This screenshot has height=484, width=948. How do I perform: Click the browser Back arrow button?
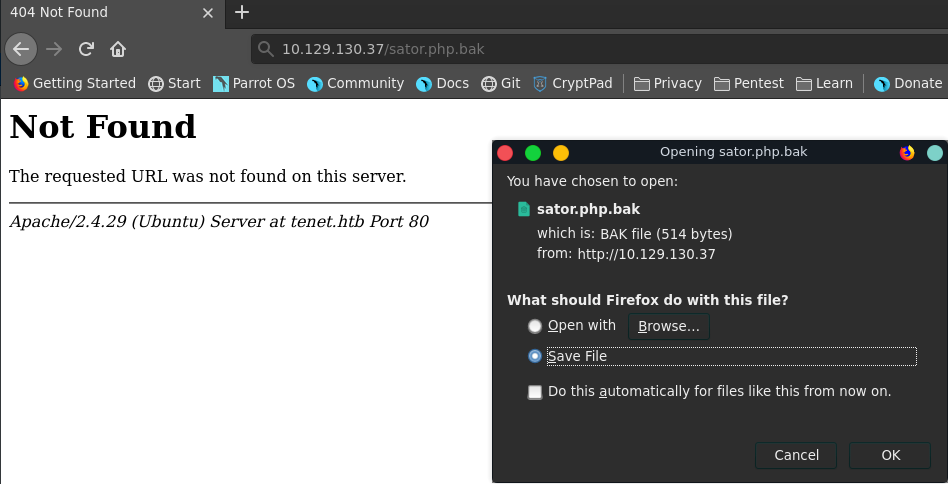tap(21, 49)
